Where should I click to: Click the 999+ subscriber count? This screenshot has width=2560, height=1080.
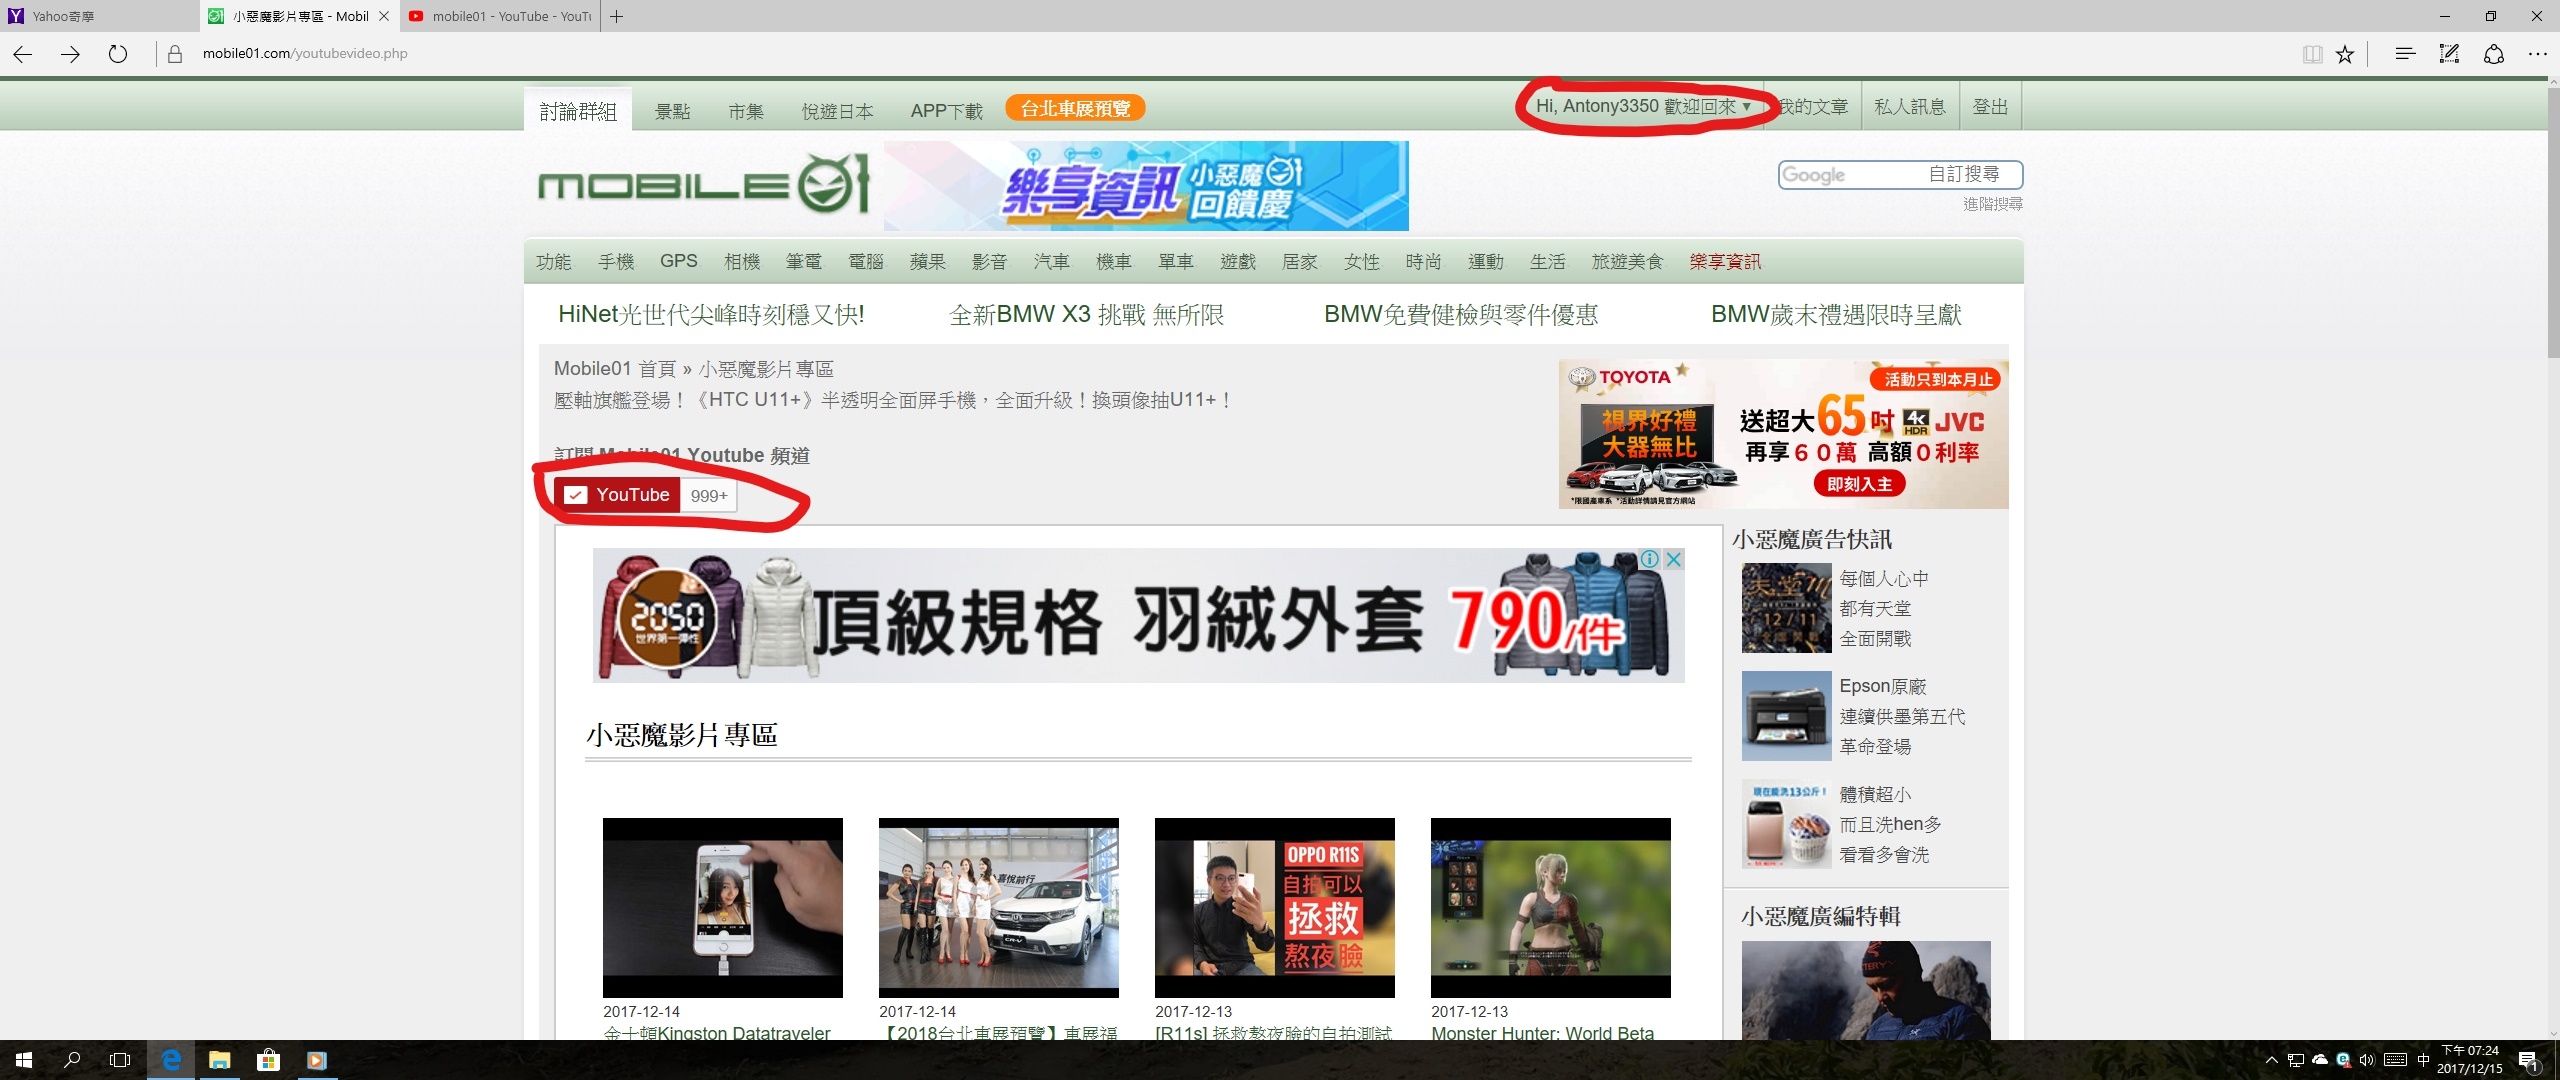(709, 496)
